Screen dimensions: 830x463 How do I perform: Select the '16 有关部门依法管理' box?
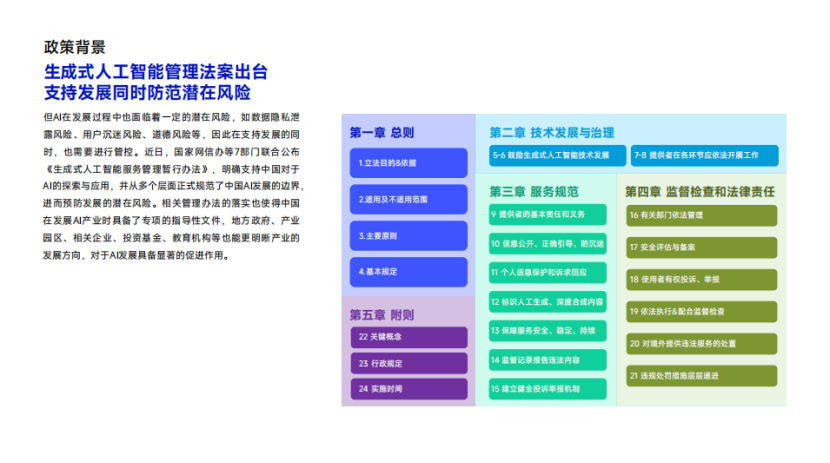702,215
